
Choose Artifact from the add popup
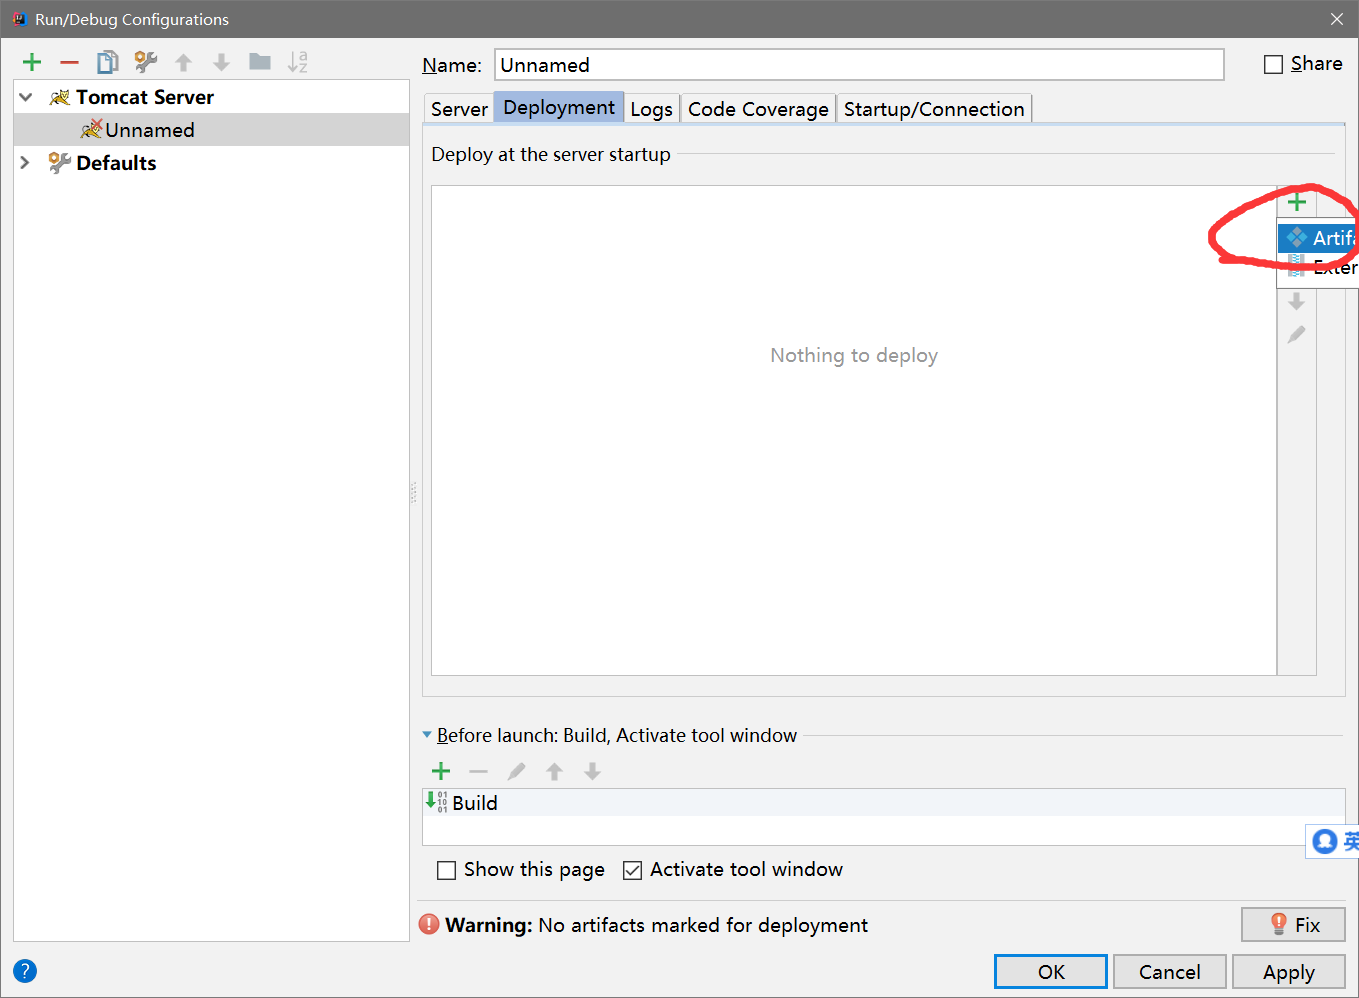coord(1318,238)
